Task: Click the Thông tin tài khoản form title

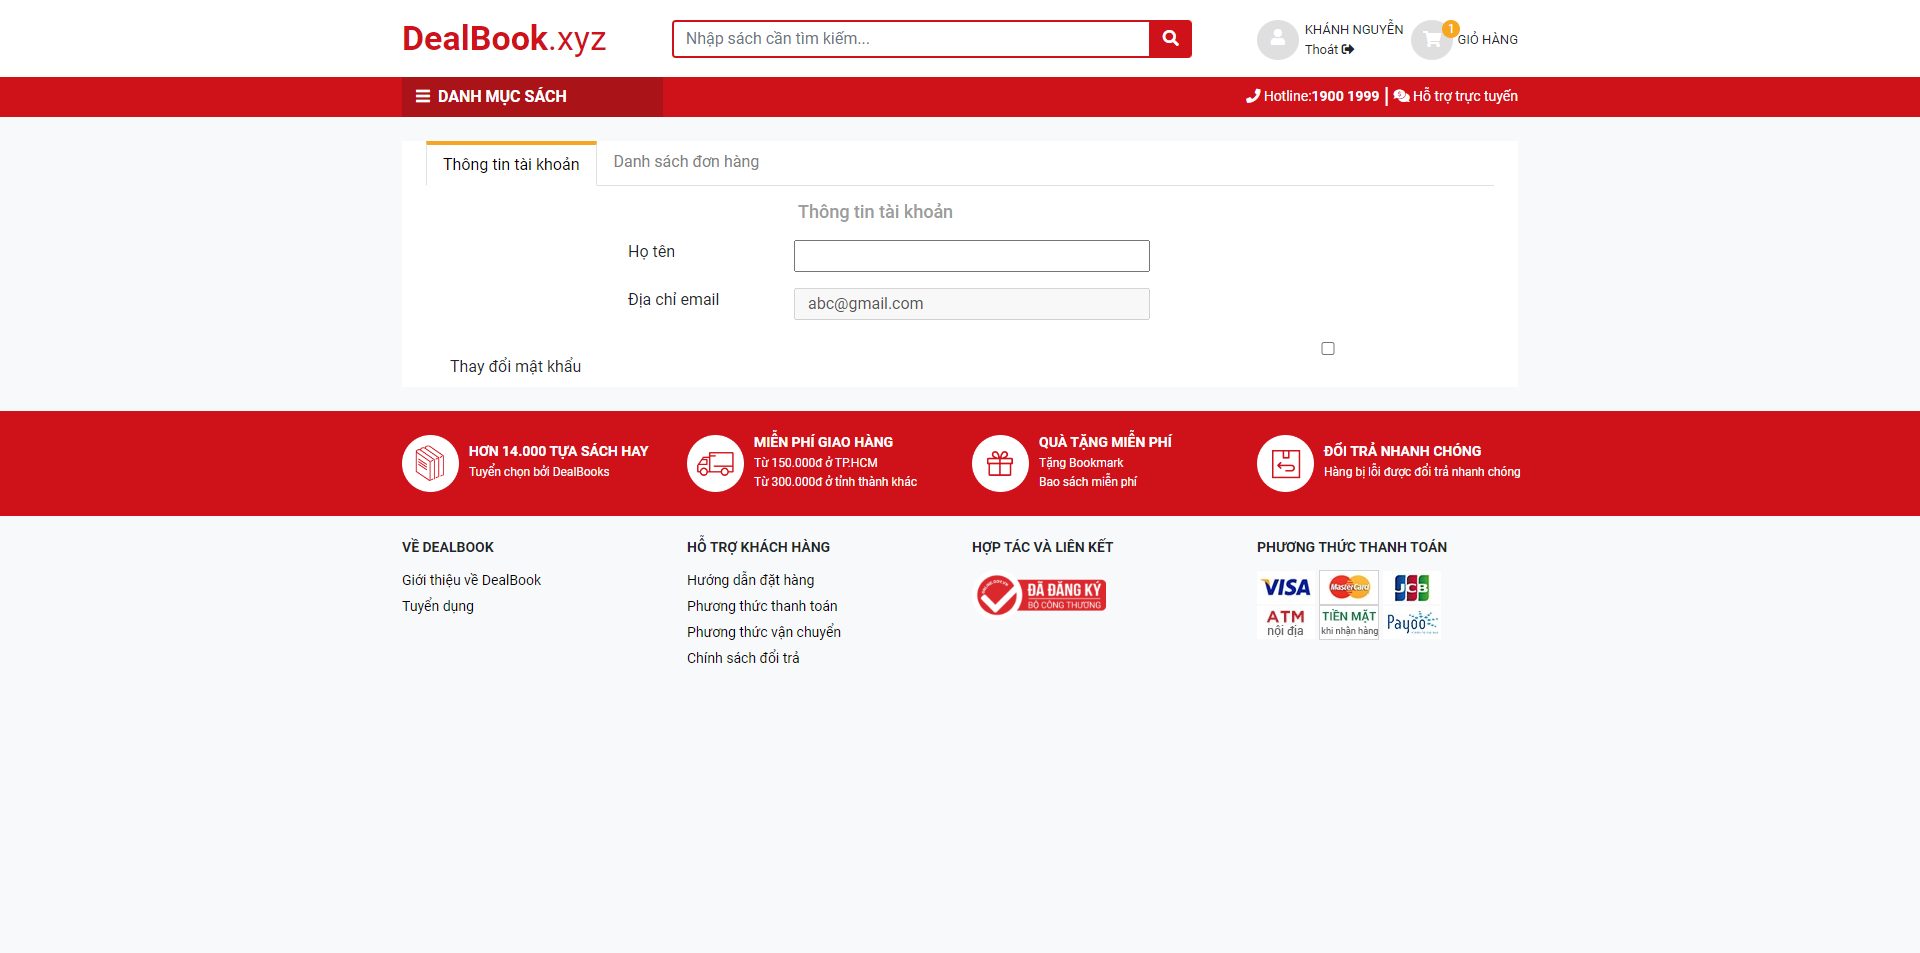Action: [x=875, y=212]
